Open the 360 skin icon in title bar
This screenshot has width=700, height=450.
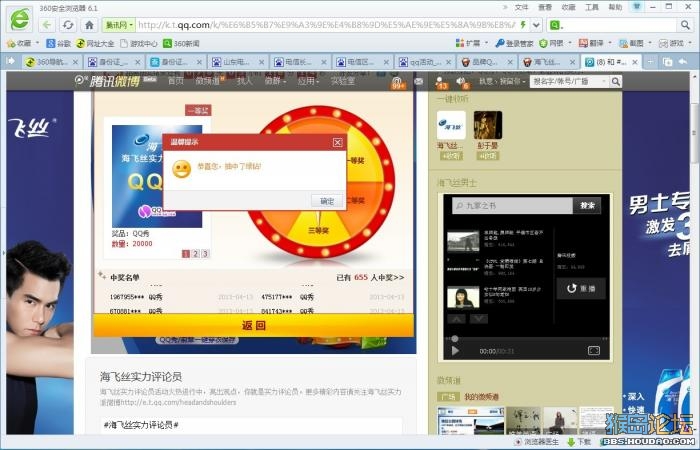tap(637, 7)
